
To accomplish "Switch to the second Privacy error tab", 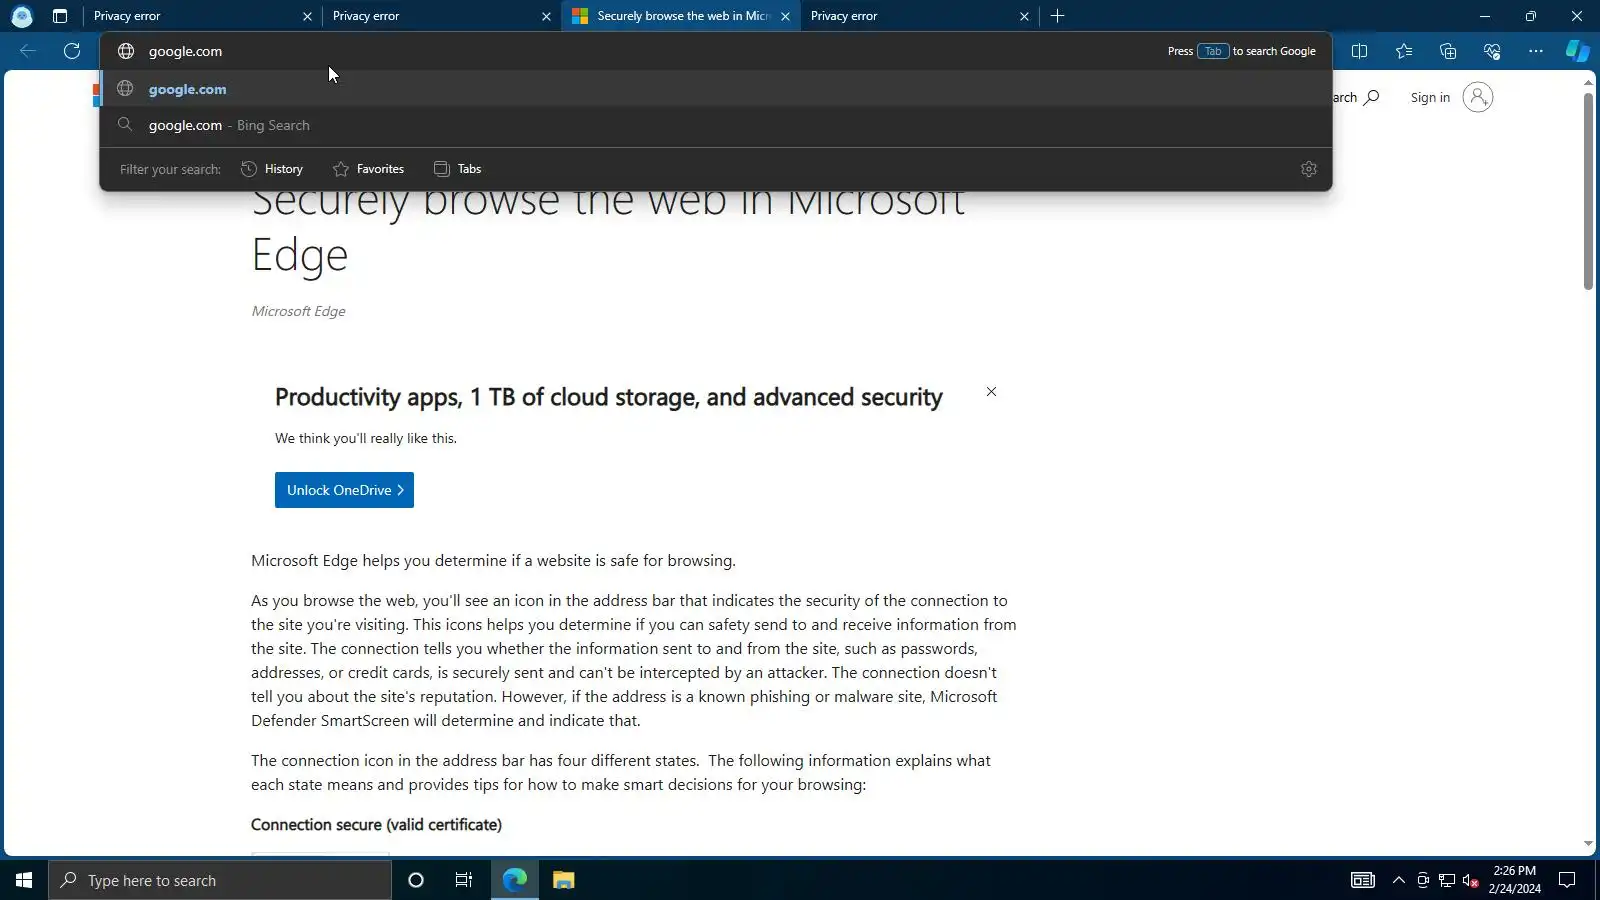I will pyautogui.click(x=441, y=16).
